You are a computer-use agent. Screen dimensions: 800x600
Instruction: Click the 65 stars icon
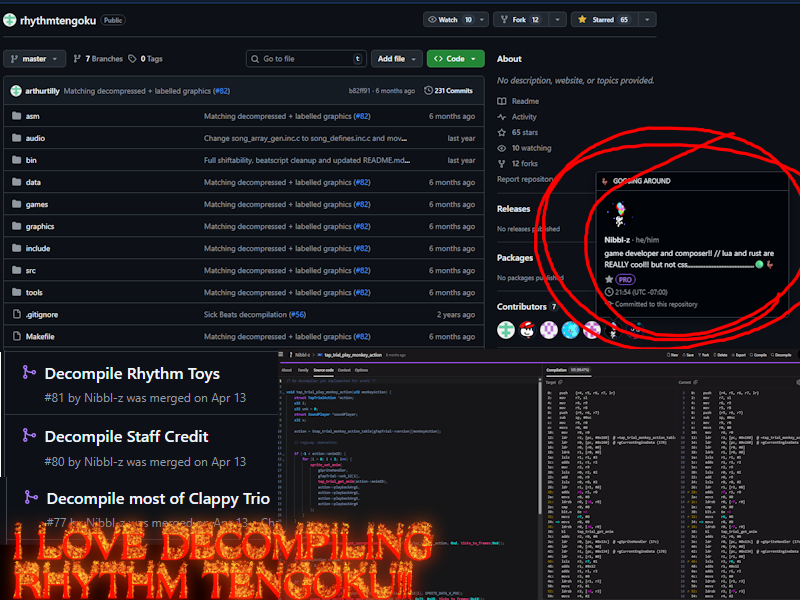(x=503, y=132)
